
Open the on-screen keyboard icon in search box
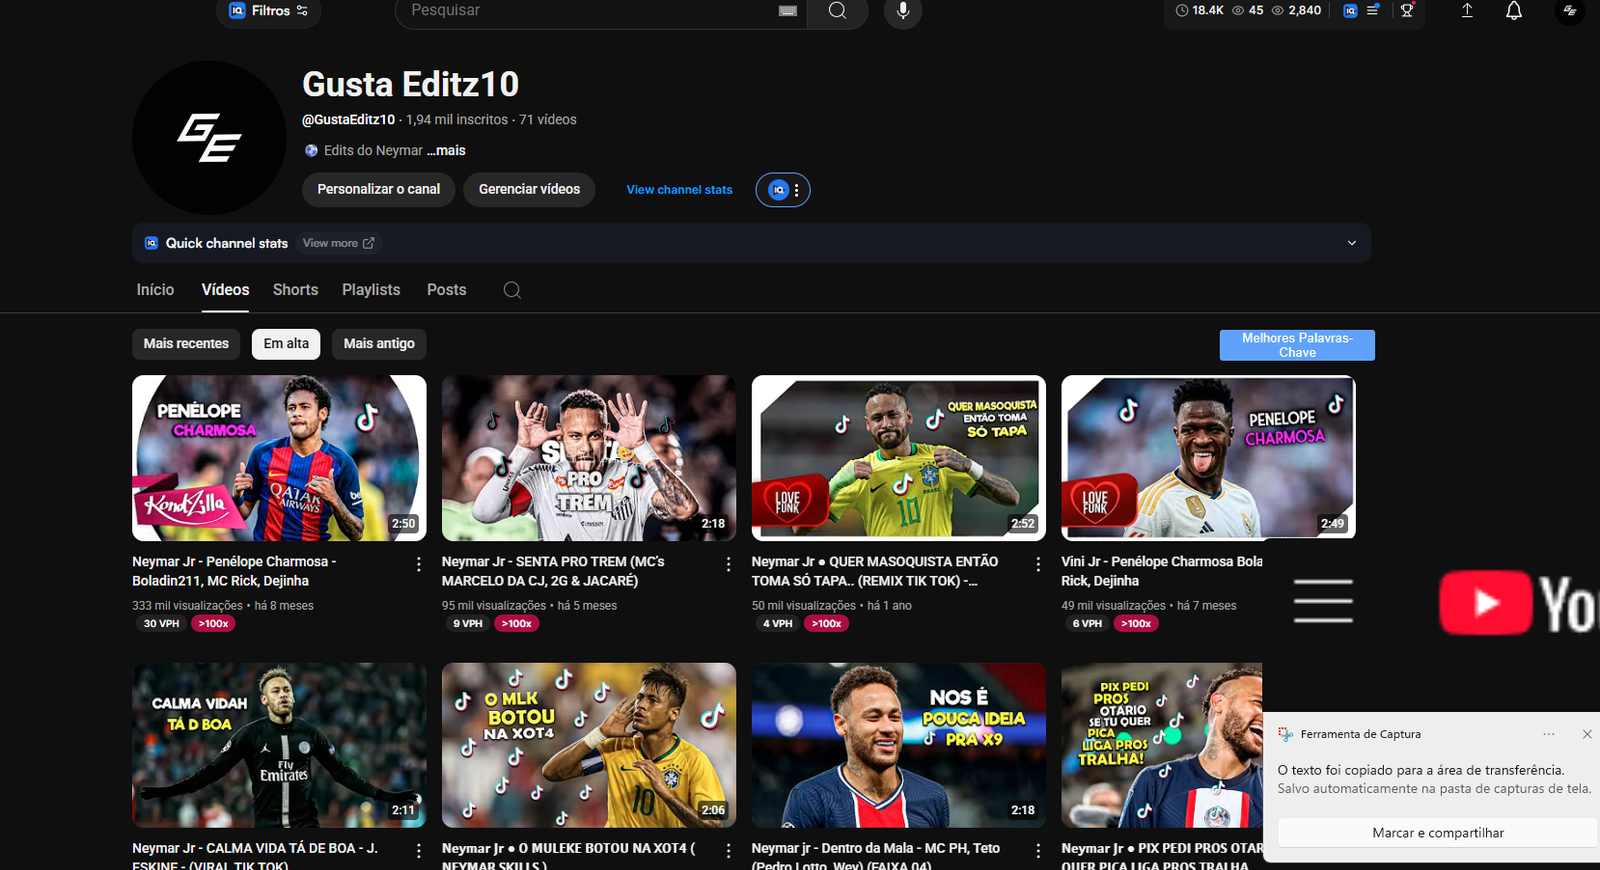pyautogui.click(x=788, y=11)
